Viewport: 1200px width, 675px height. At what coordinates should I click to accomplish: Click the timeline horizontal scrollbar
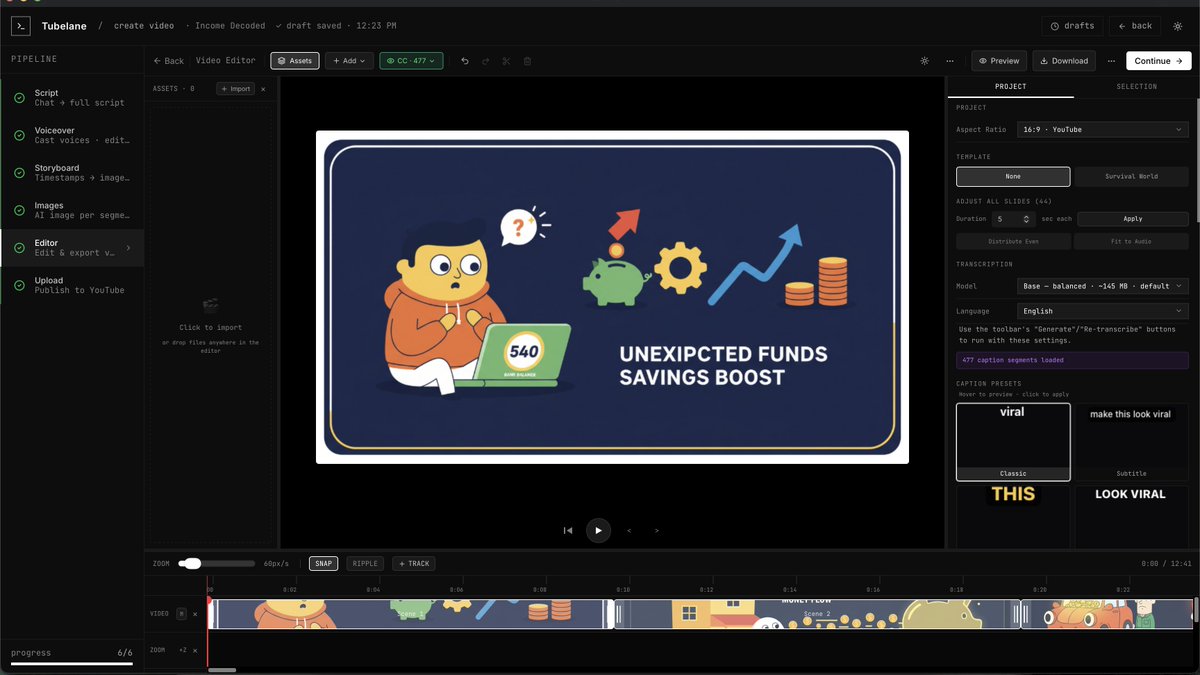click(222, 670)
